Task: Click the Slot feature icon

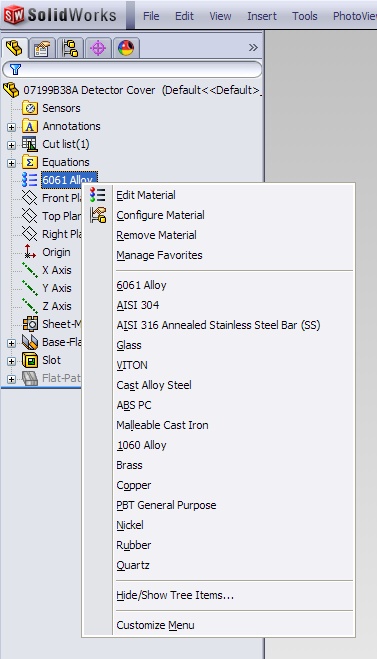Action: click(30, 360)
